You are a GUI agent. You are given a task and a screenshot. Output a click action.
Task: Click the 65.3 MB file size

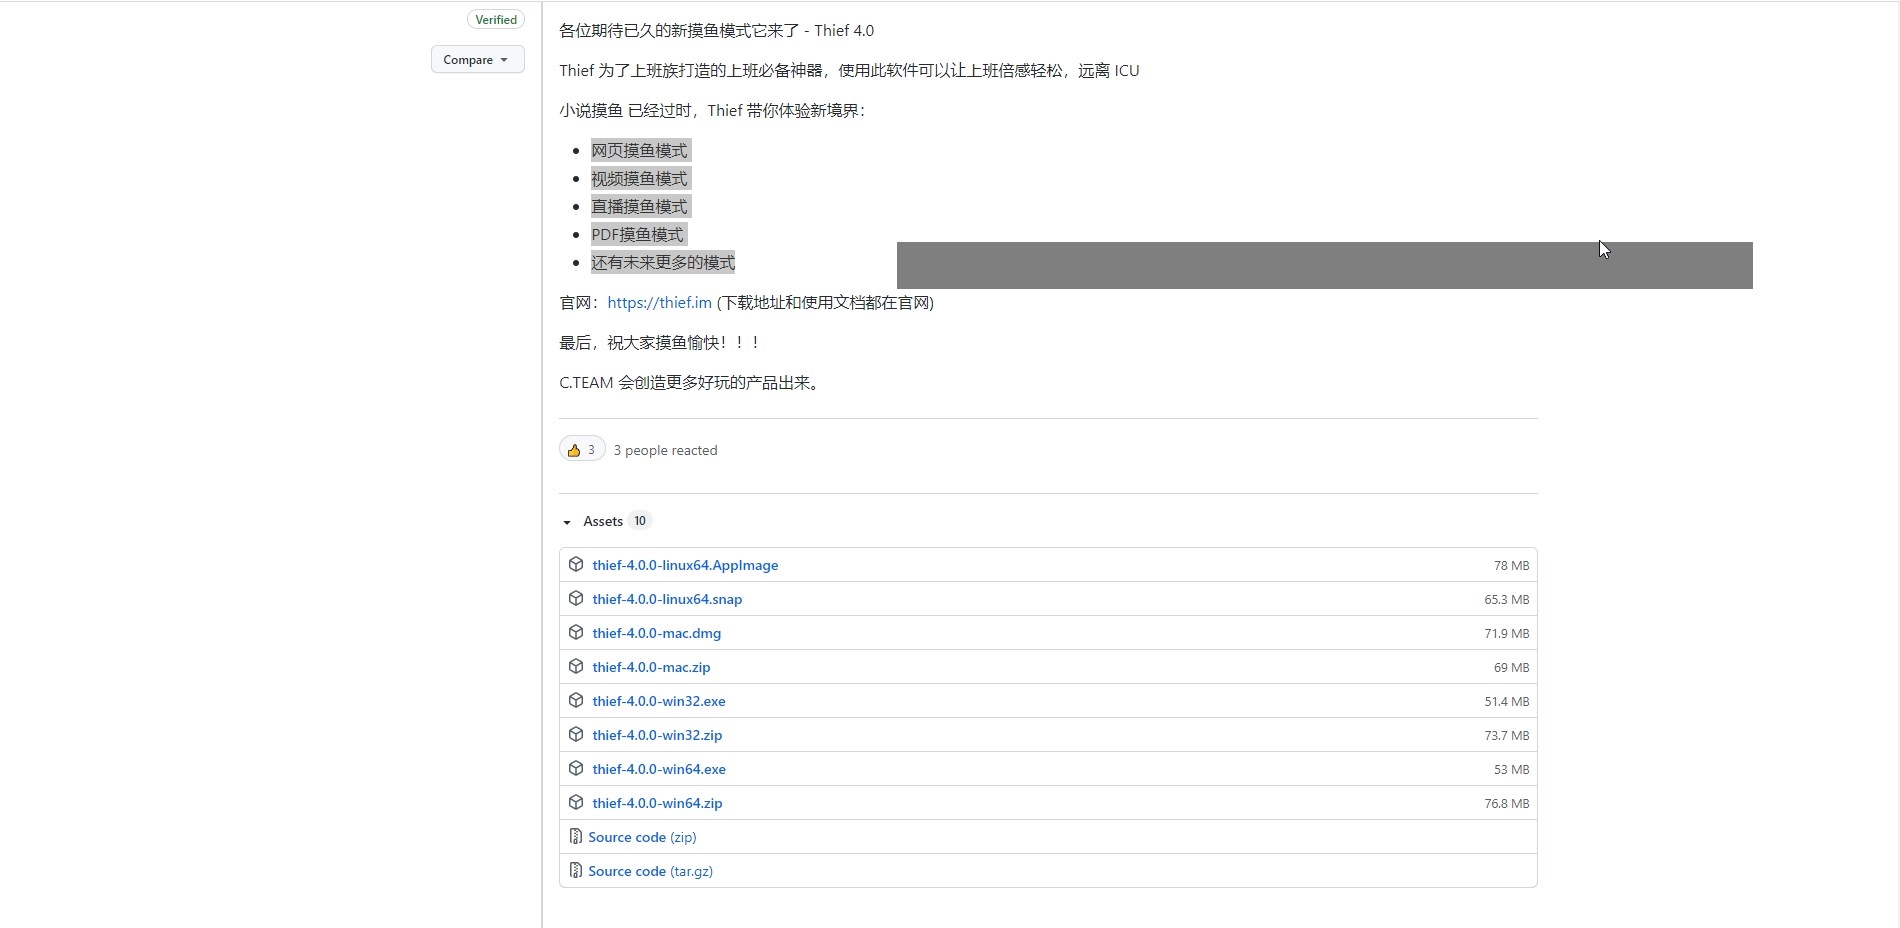click(1507, 600)
